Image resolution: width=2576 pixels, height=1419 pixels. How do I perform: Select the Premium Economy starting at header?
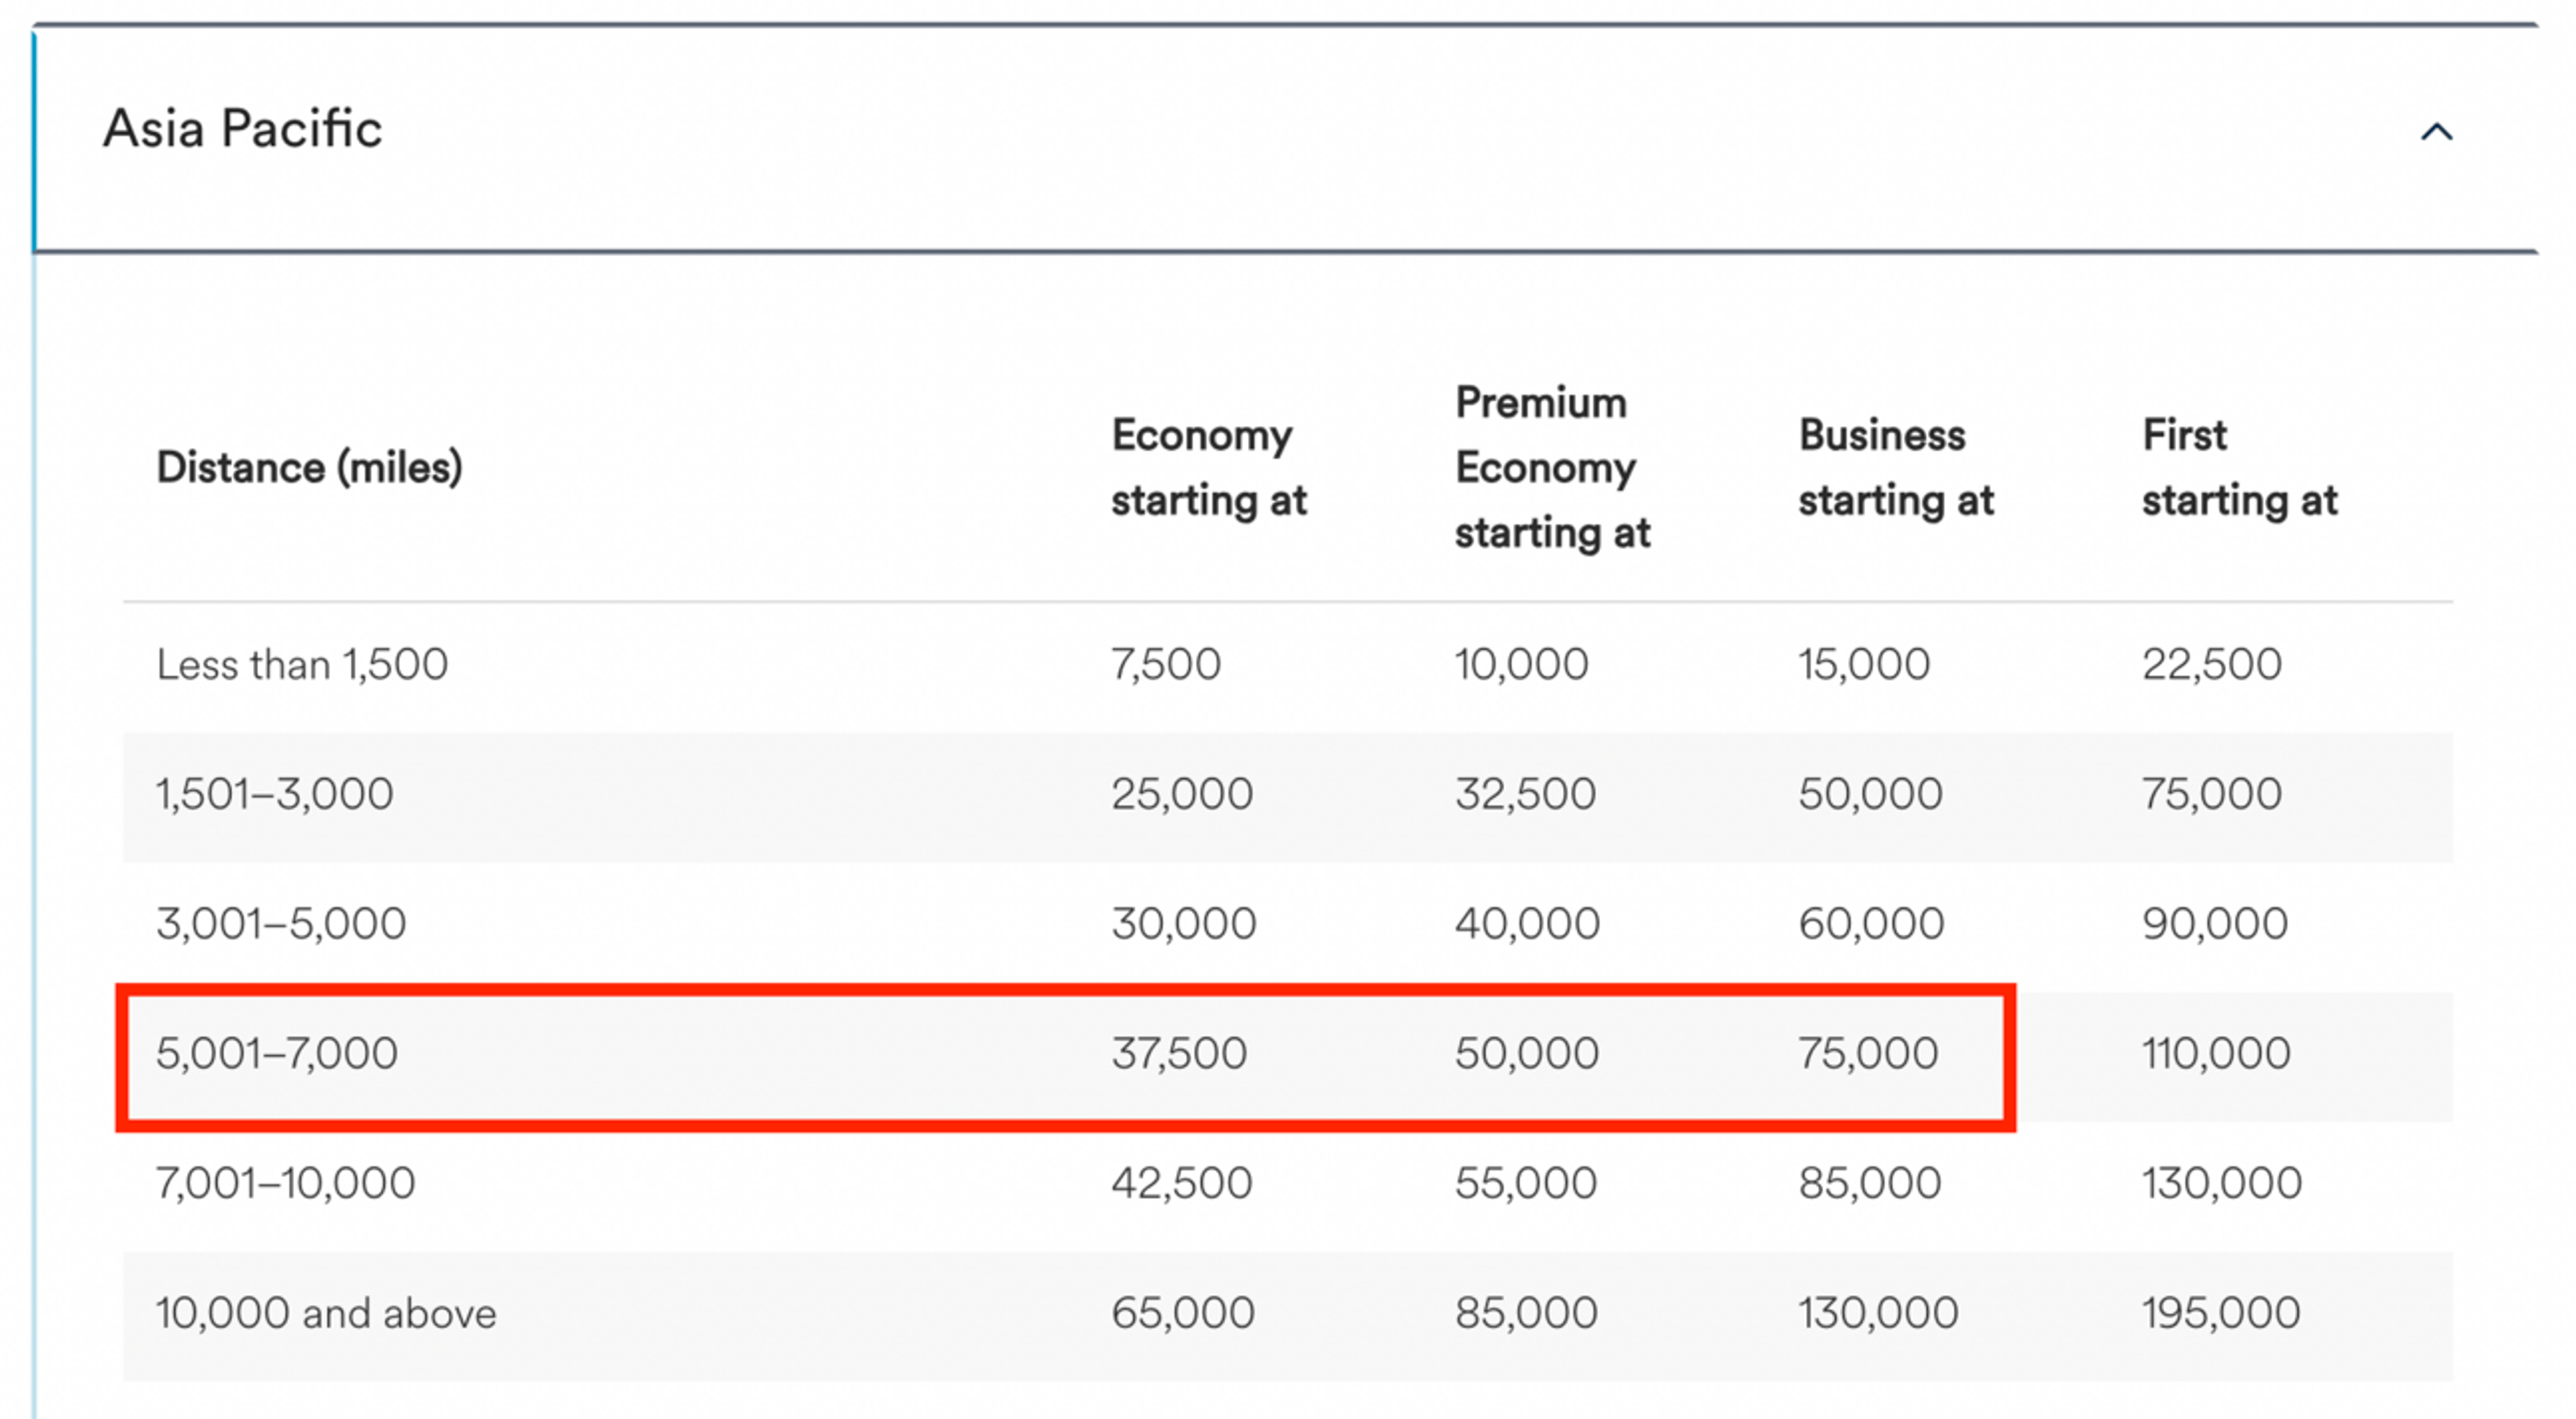[x=1552, y=468]
